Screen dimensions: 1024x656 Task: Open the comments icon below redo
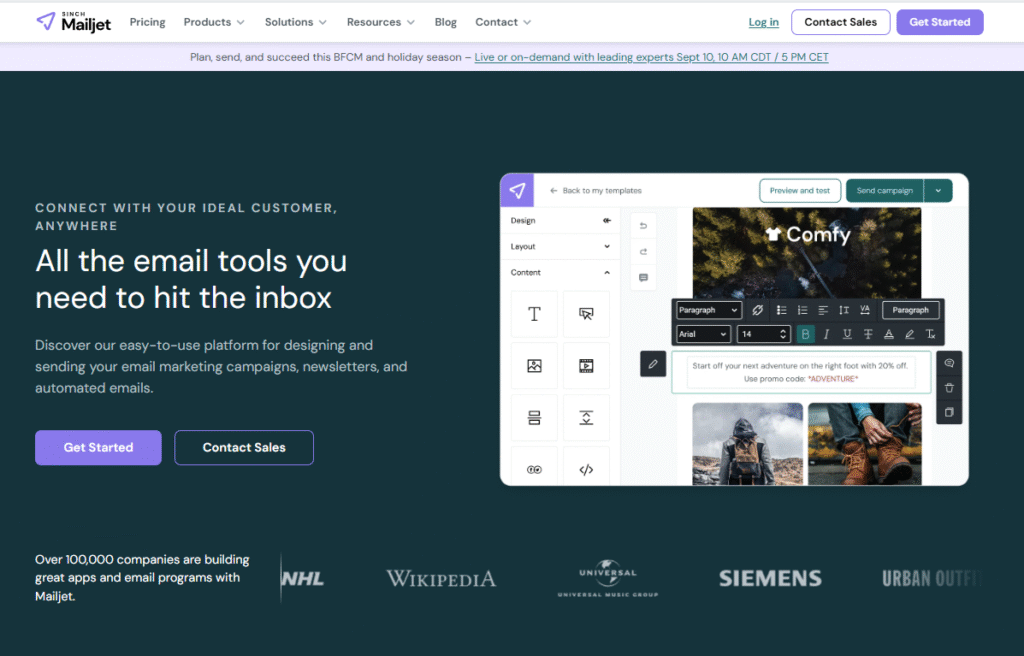point(643,278)
